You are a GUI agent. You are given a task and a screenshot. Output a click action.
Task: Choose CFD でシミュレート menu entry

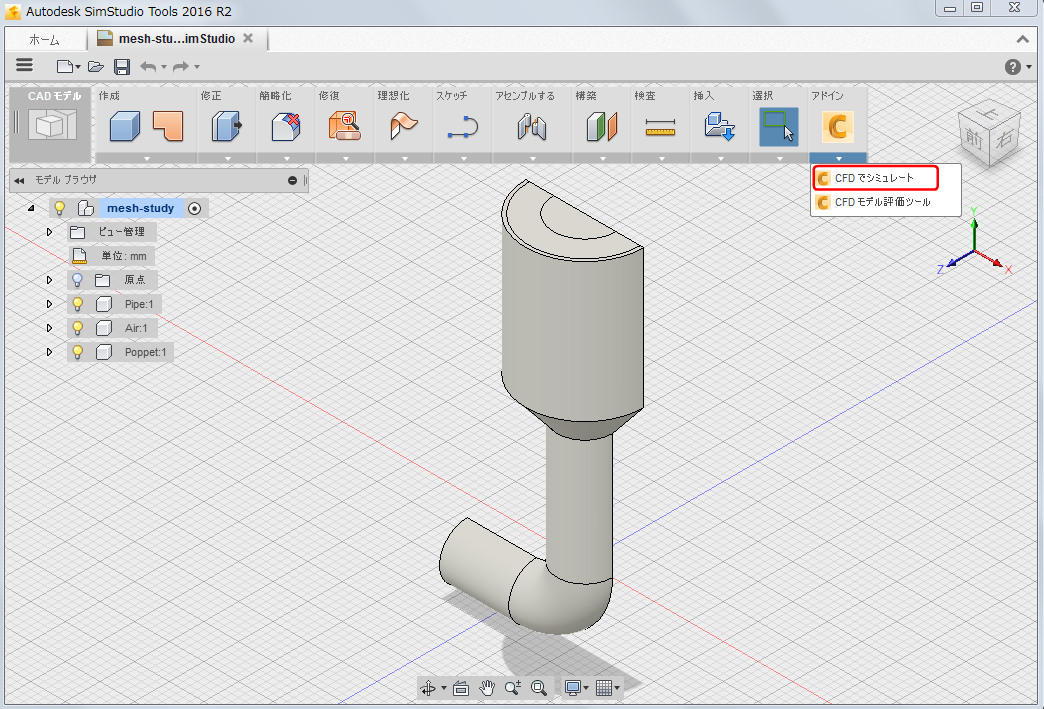874,178
